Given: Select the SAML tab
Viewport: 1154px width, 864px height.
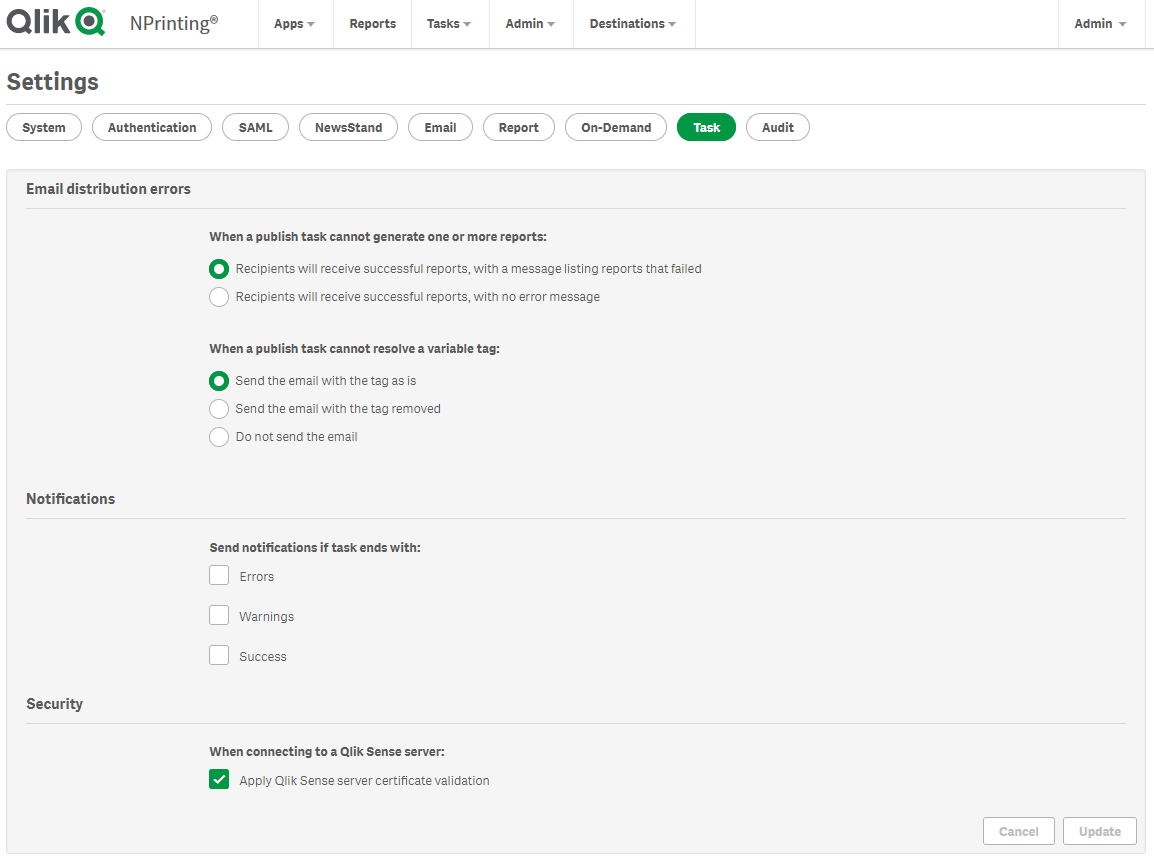Looking at the screenshot, I should [x=255, y=127].
